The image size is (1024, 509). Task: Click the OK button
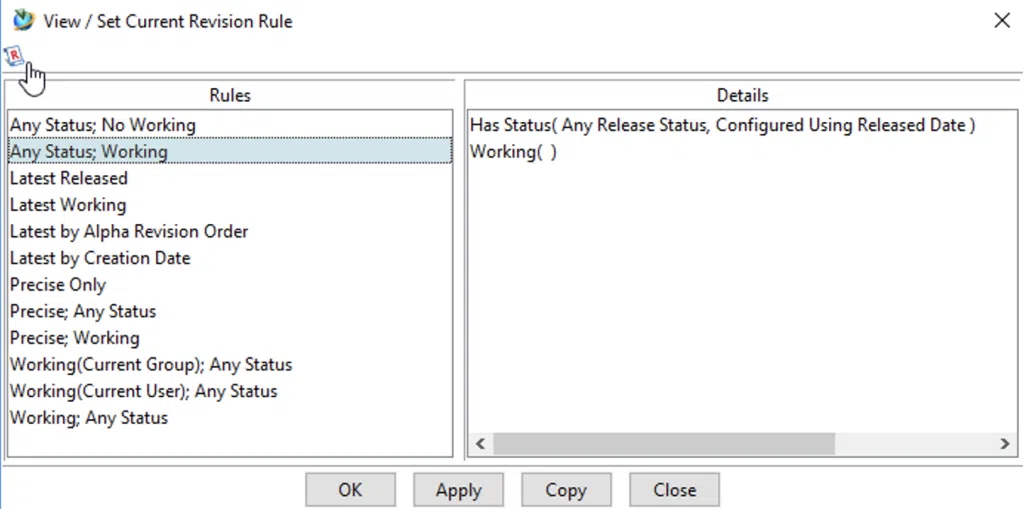pos(351,490)
